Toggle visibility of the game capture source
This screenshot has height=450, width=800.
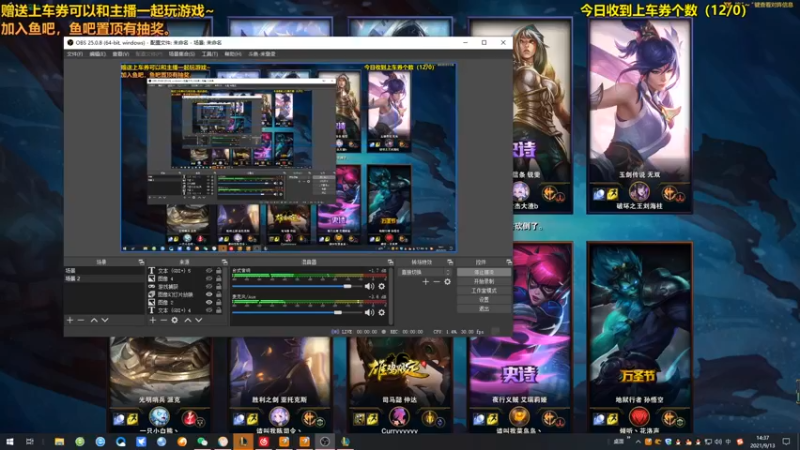tap(209, 287)
